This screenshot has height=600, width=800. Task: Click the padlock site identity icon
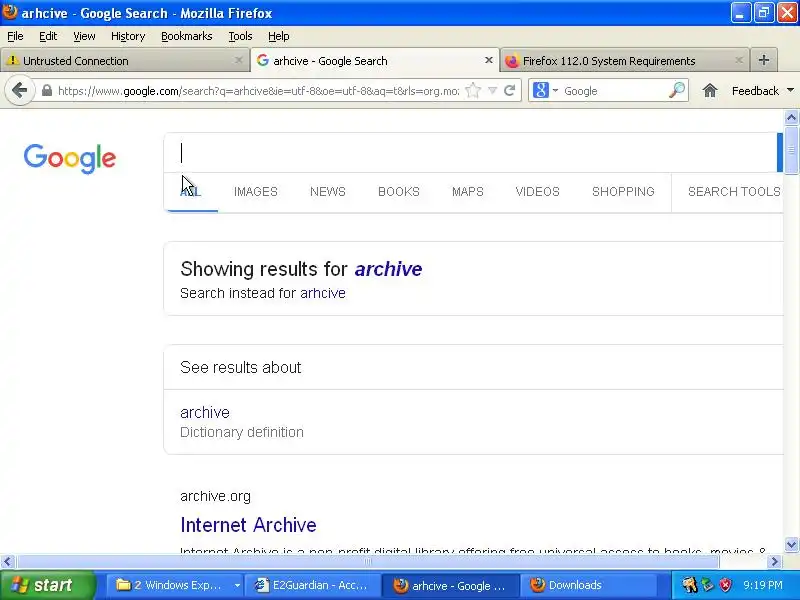(47, 91)
